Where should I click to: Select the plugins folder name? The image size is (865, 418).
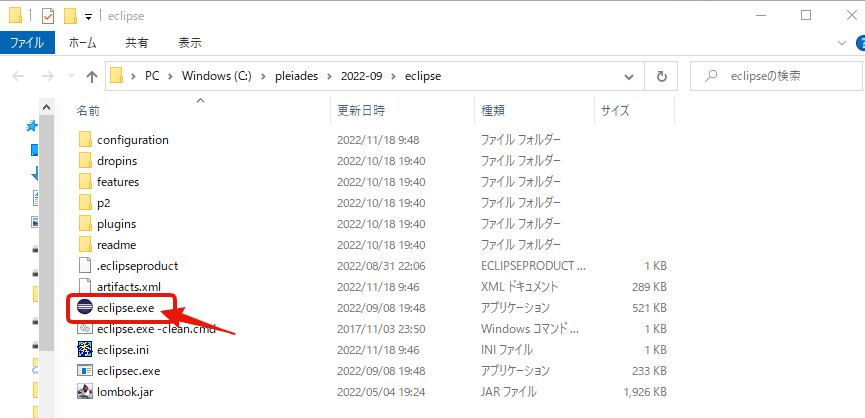(x=116, y=223)
